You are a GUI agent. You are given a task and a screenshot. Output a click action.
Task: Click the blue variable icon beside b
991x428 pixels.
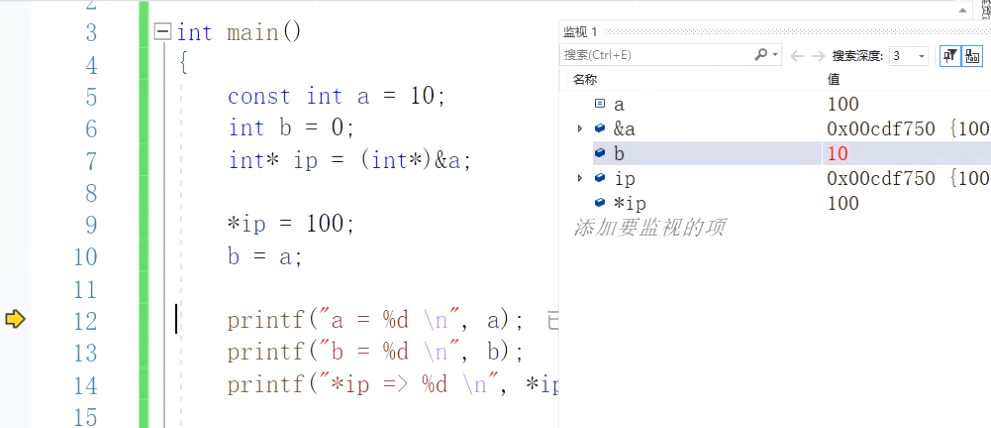click(600, 153)
